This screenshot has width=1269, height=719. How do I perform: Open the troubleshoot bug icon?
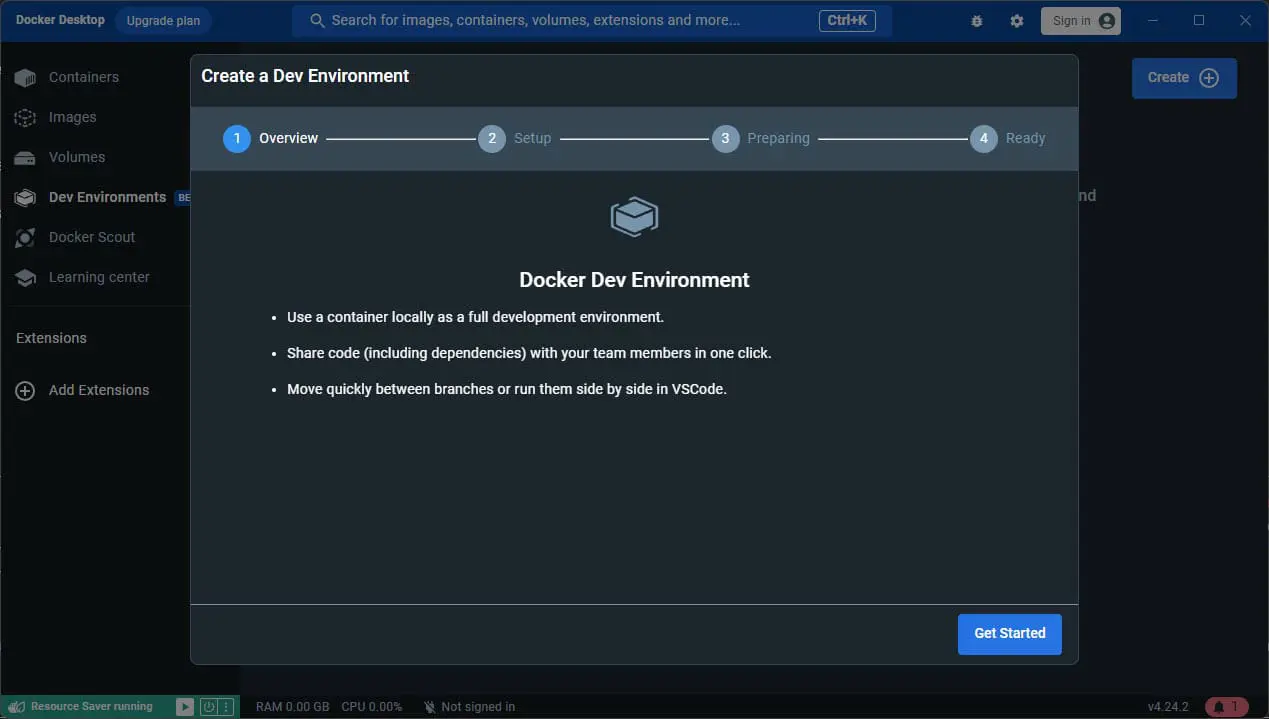coord(977,21)
